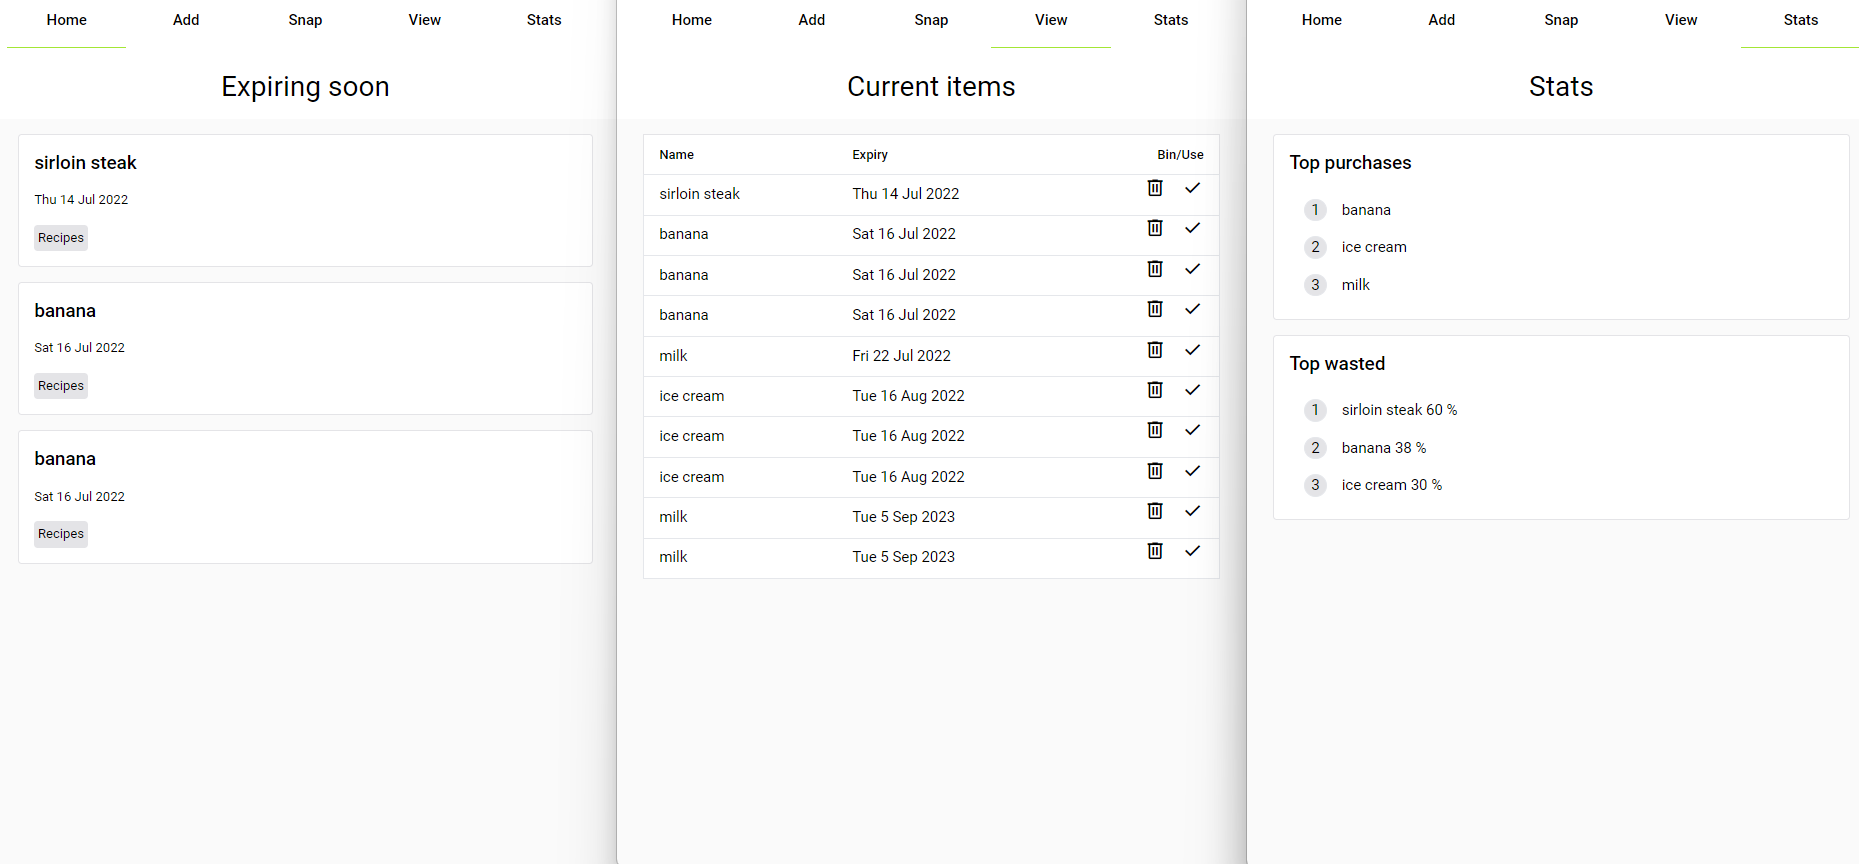Open Recipes on the last banana card

click(x=61, y=534)
